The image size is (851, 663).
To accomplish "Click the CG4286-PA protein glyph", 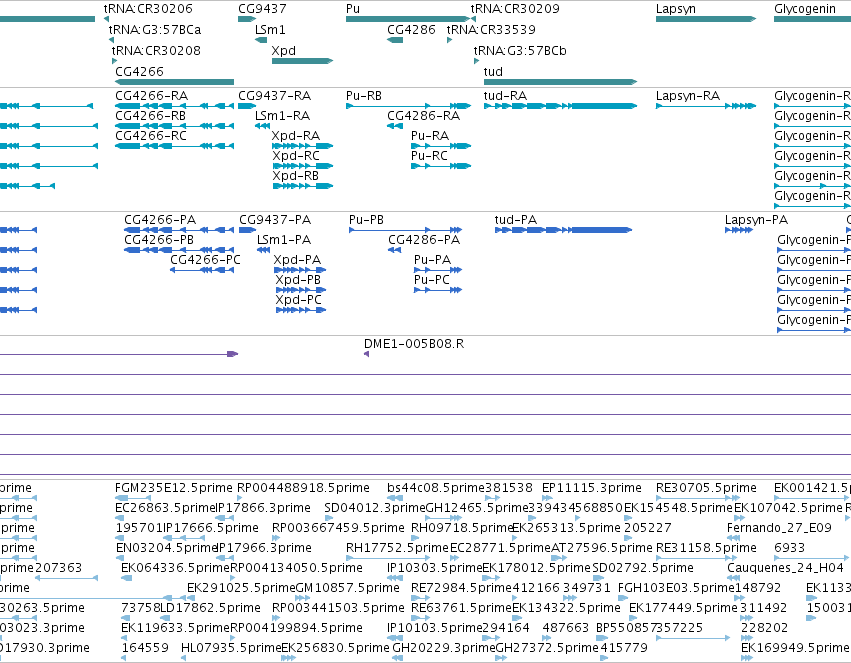I will coord(395,250).
